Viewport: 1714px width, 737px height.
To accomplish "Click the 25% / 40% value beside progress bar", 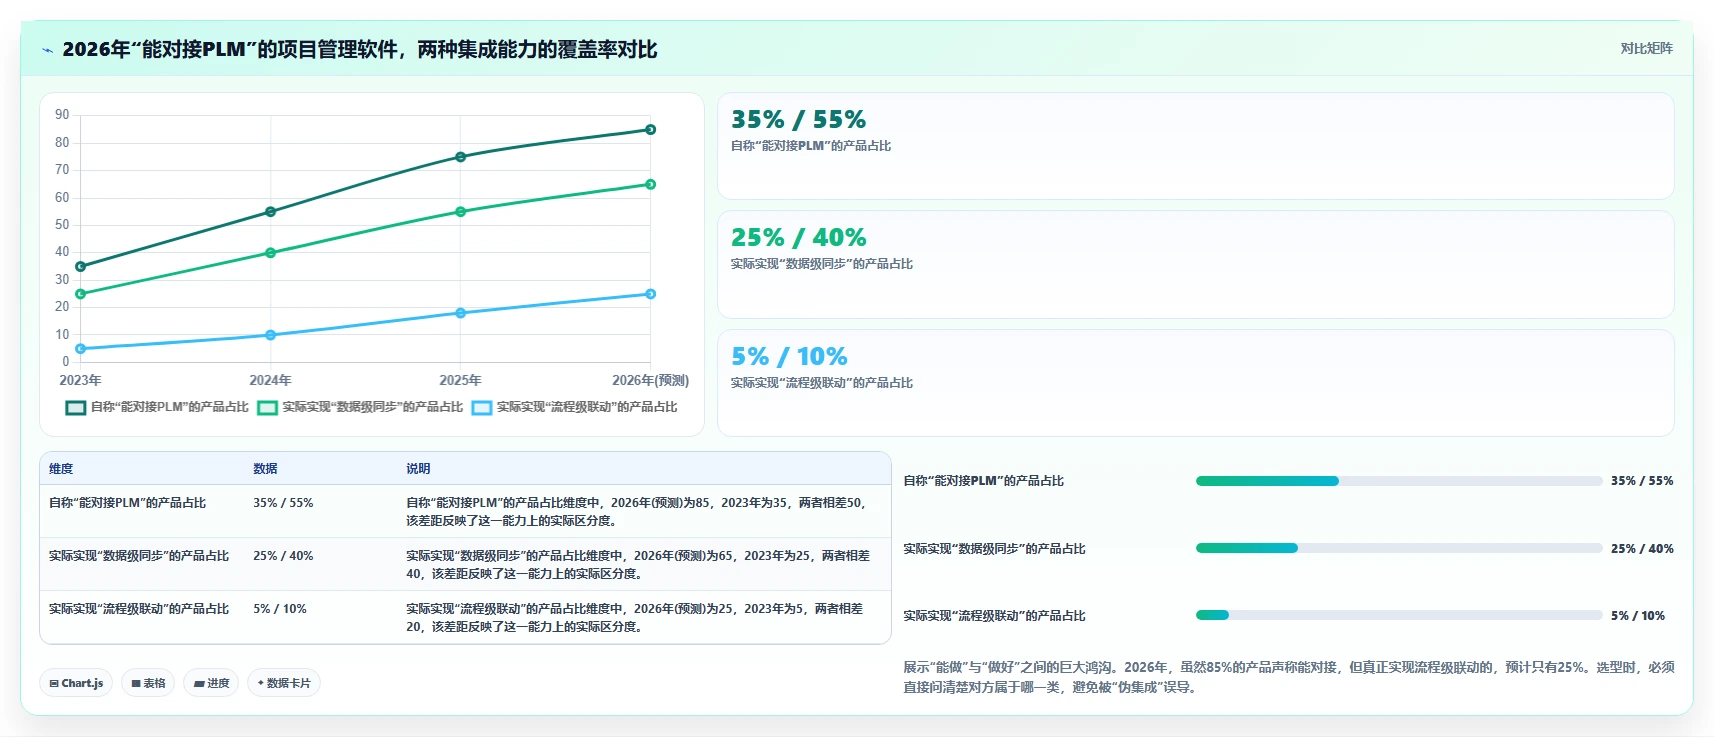I will (x=1642, y=549).
